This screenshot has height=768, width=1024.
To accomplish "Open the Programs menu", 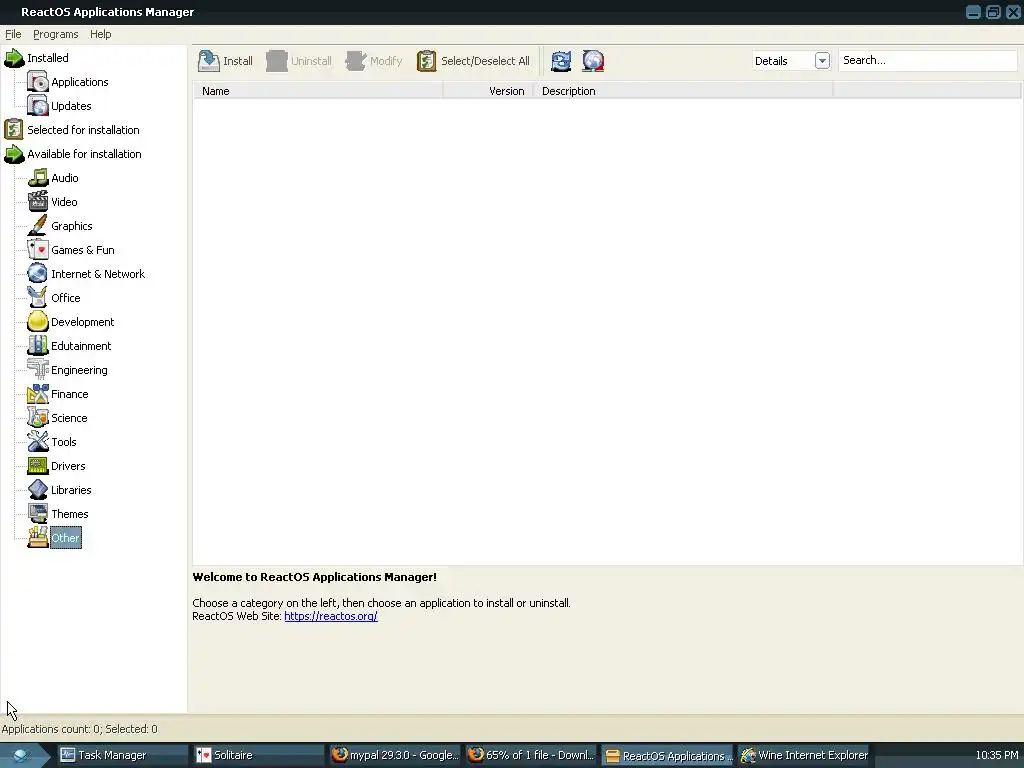I will (56, 34).
